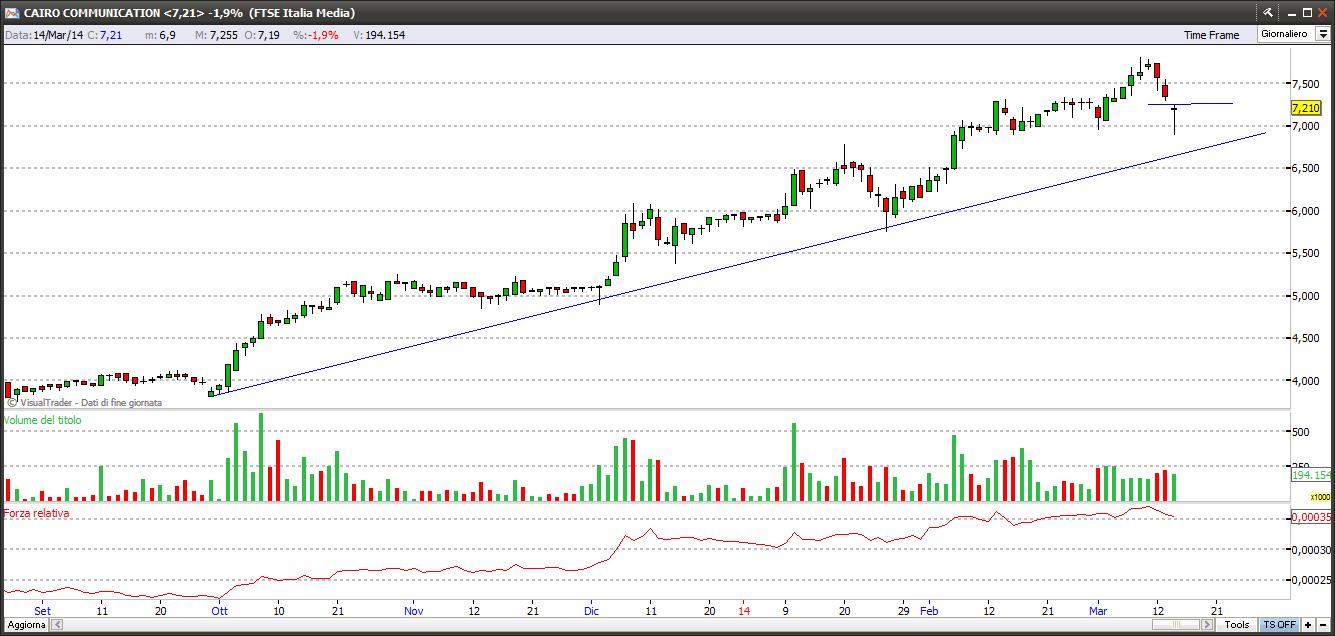Toggle the TS OFF button
This screenshot has width=1335, height=636.
click(x=1279, y=625)
